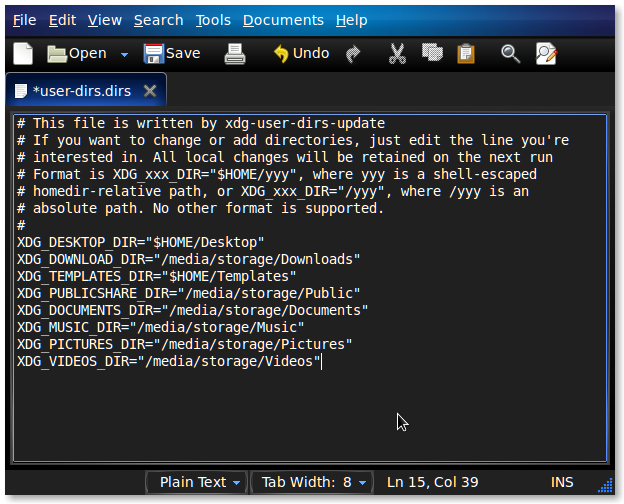The image size is (624, 504).
Task: Undo the last edit
Action: 301,54
